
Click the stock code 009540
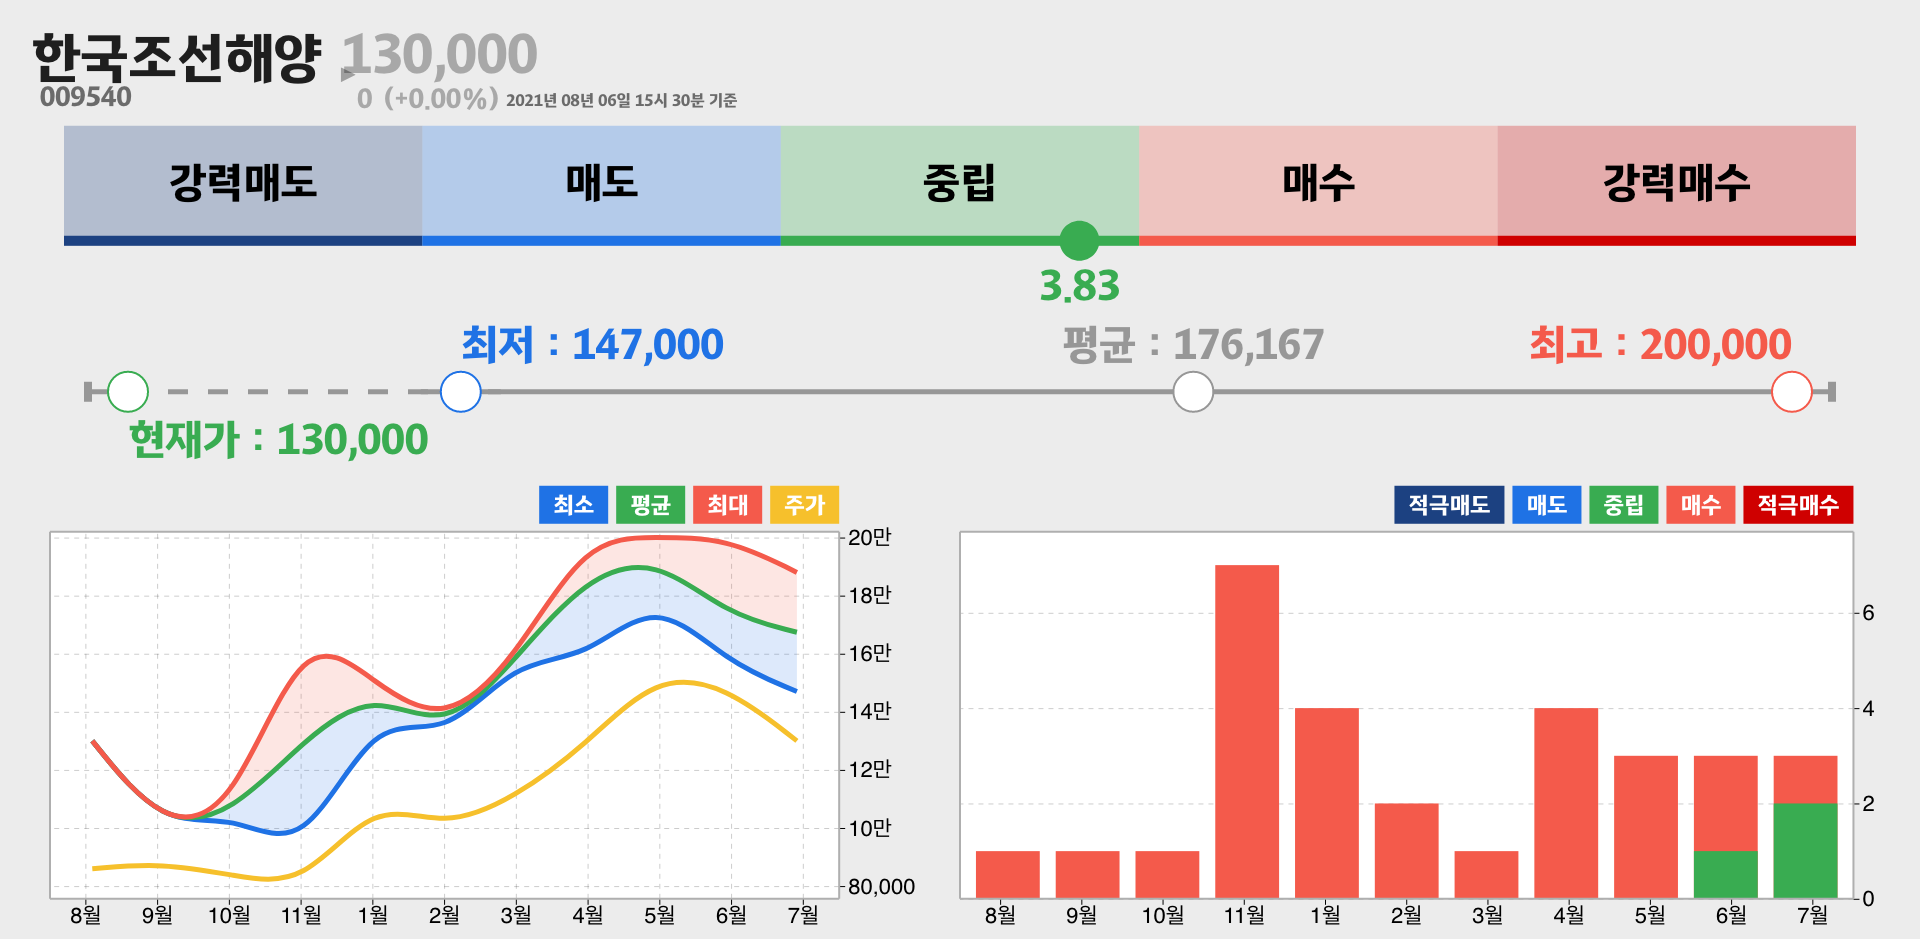click(x=86, y=97)
